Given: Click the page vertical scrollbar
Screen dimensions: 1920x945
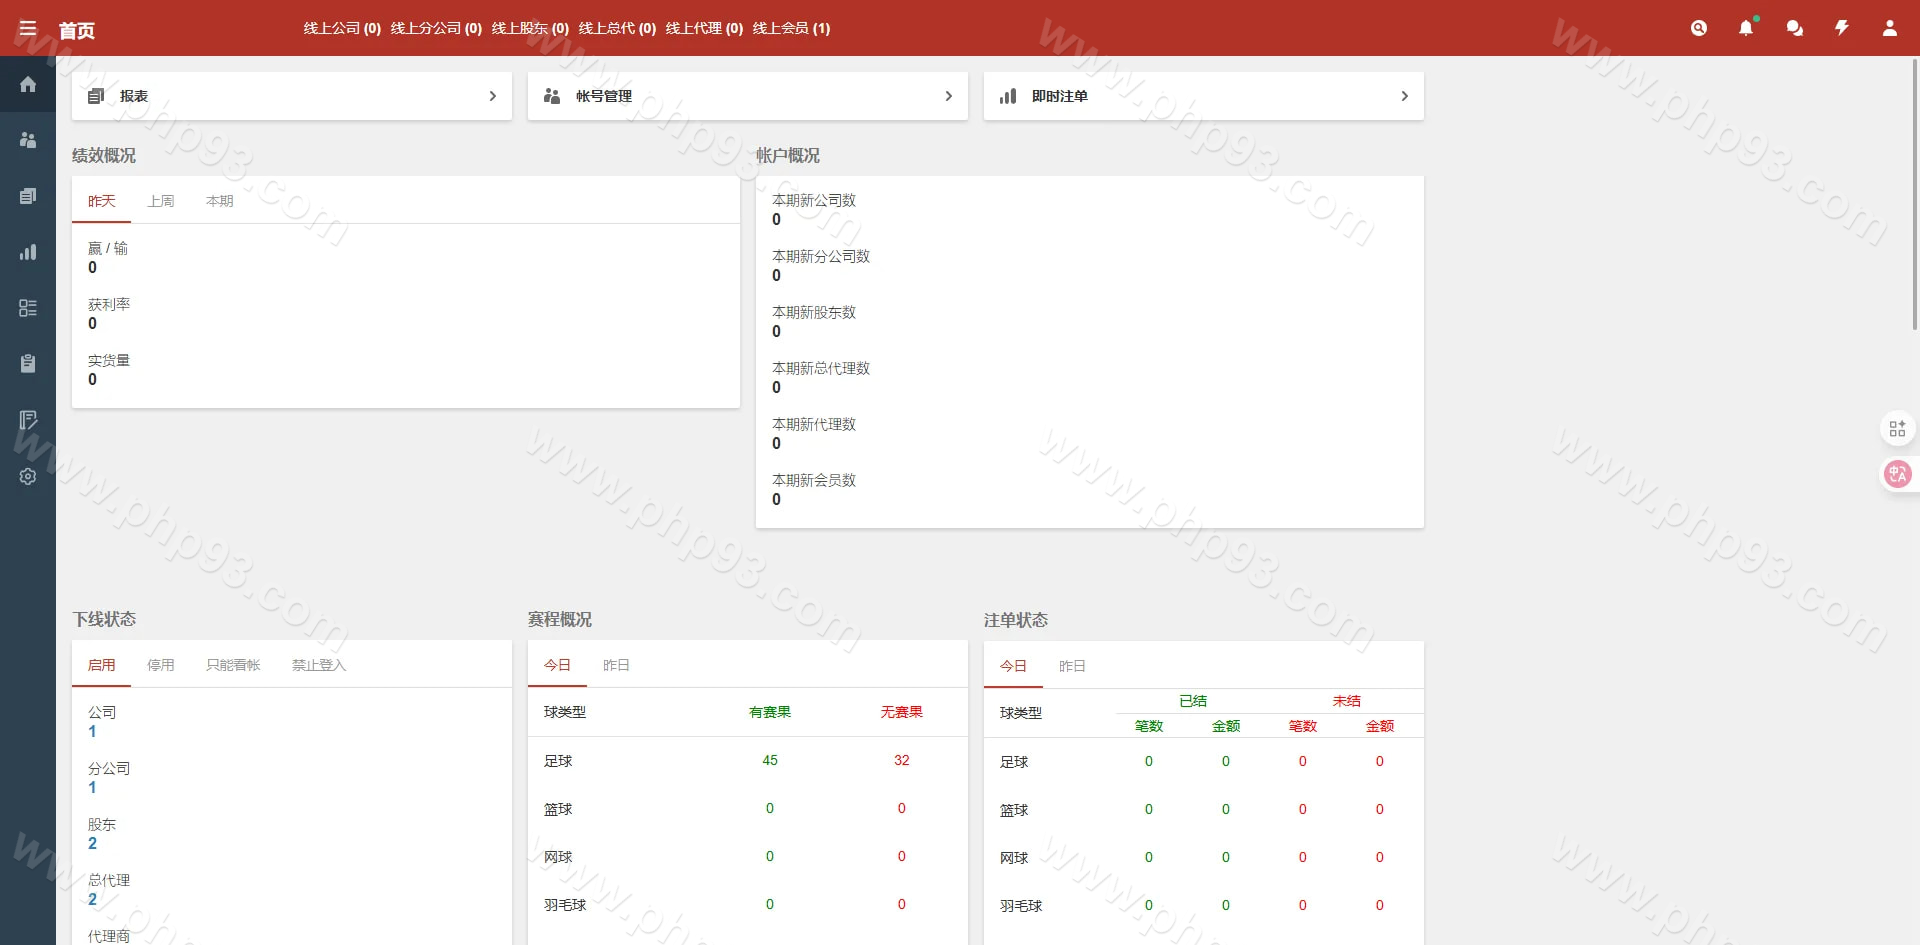Looking at the screenshot, I should pyautogui.click(x=1914, y=200).
